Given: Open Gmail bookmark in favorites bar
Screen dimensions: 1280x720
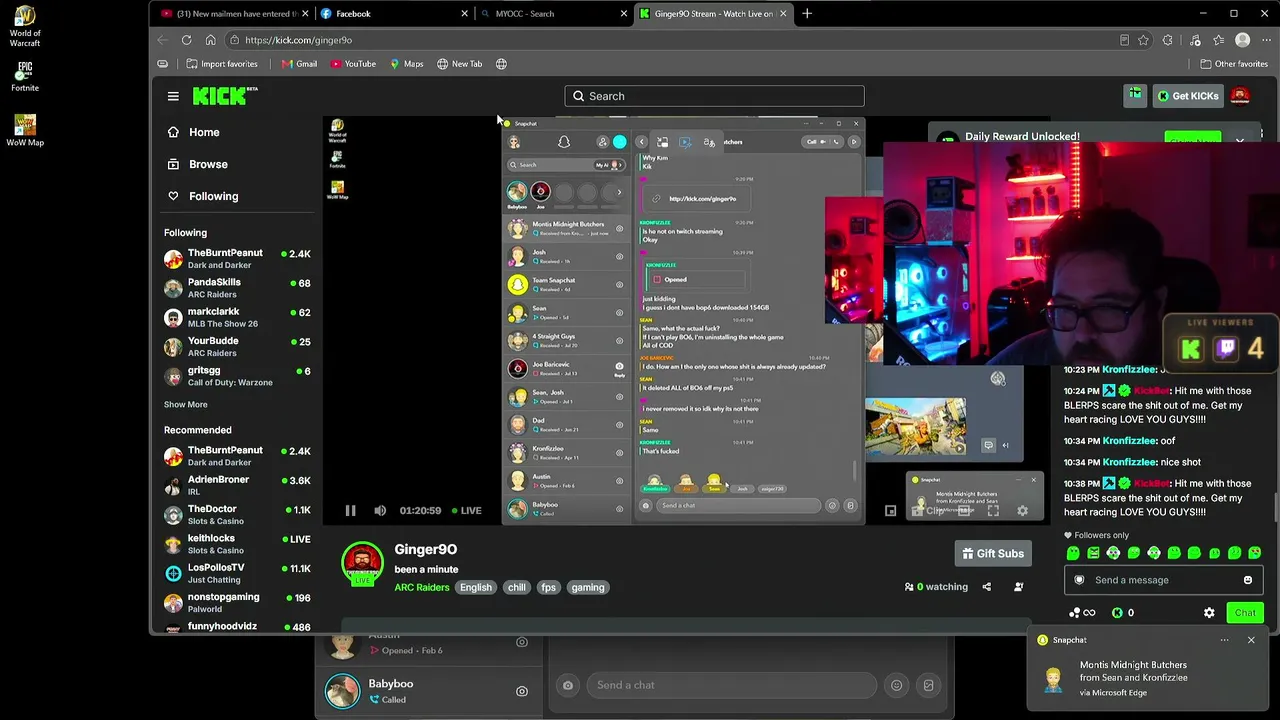Looking at the screenshot, I should (x=299, y=64).
